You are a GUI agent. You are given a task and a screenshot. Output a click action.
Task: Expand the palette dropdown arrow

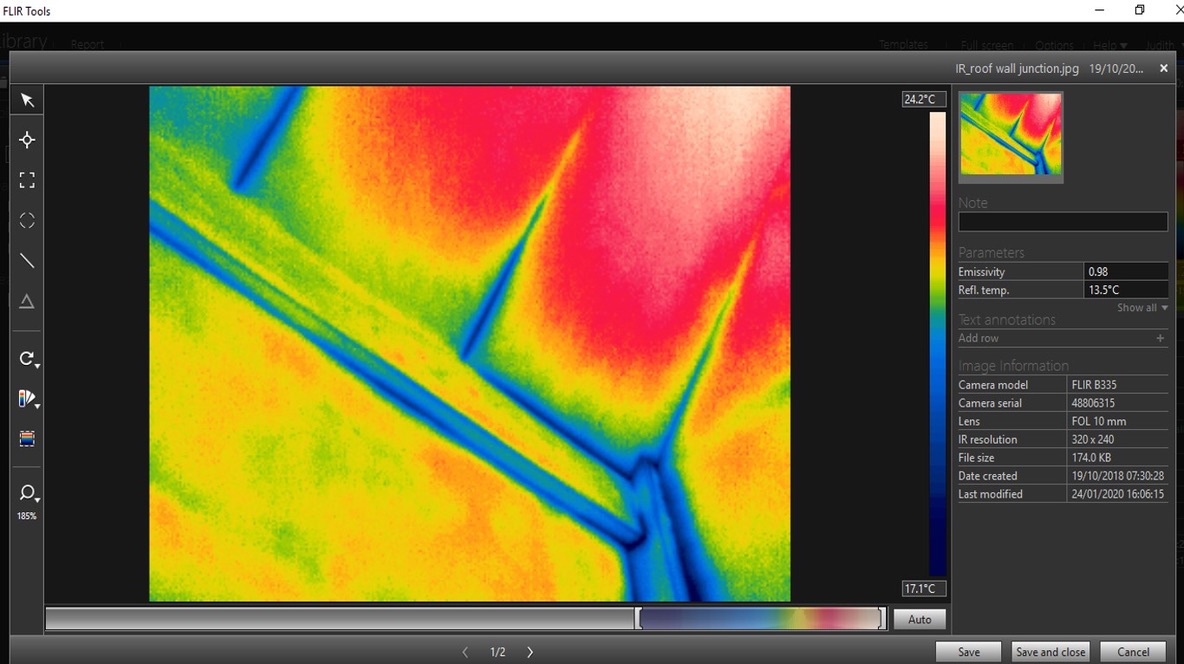click(x=36, y=404)
